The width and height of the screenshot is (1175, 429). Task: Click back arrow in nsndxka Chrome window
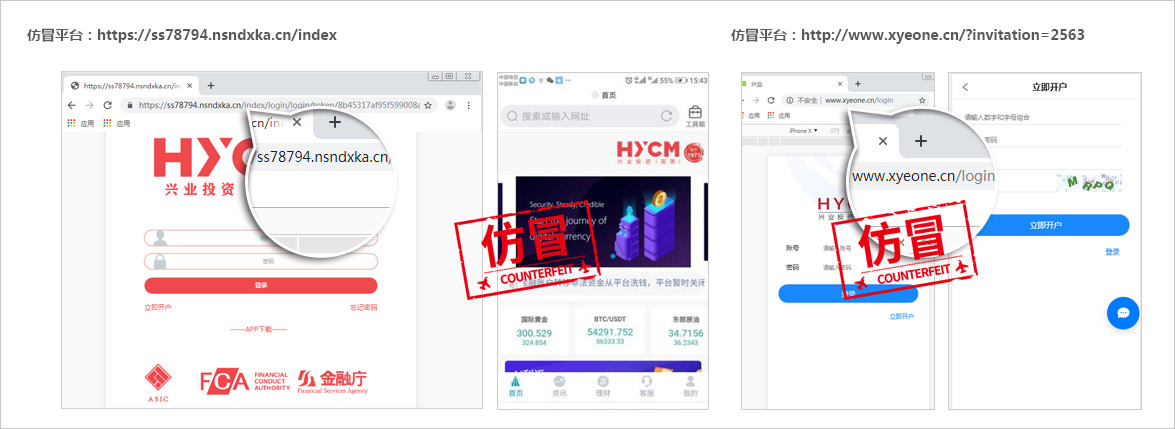coord(73,106)
